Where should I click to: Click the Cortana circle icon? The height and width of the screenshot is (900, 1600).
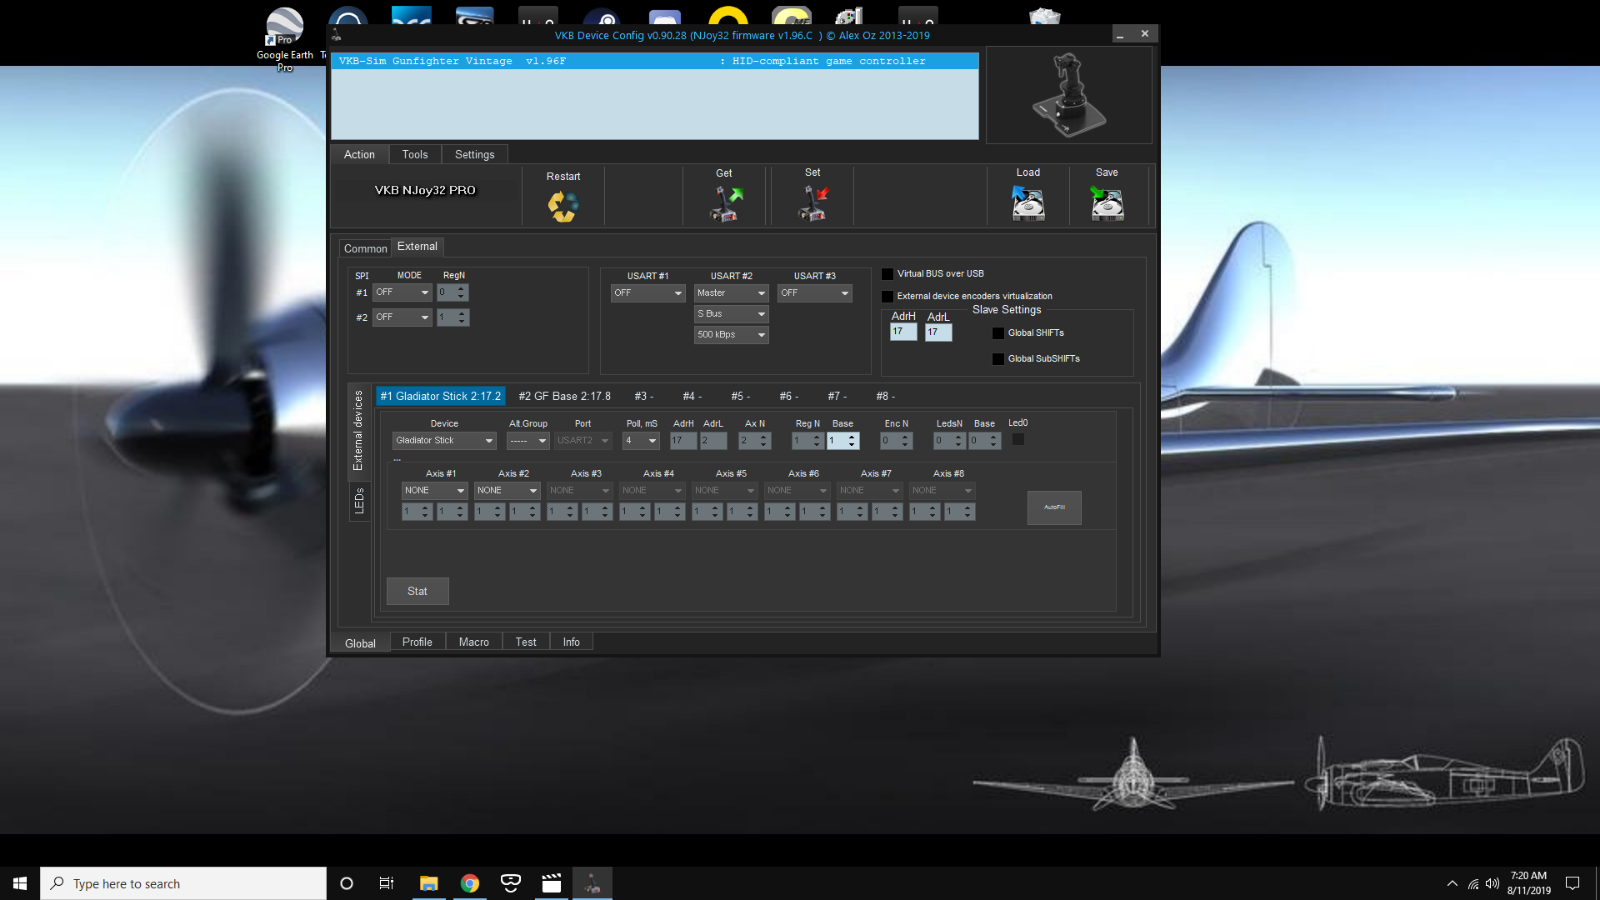coord(347,883)
